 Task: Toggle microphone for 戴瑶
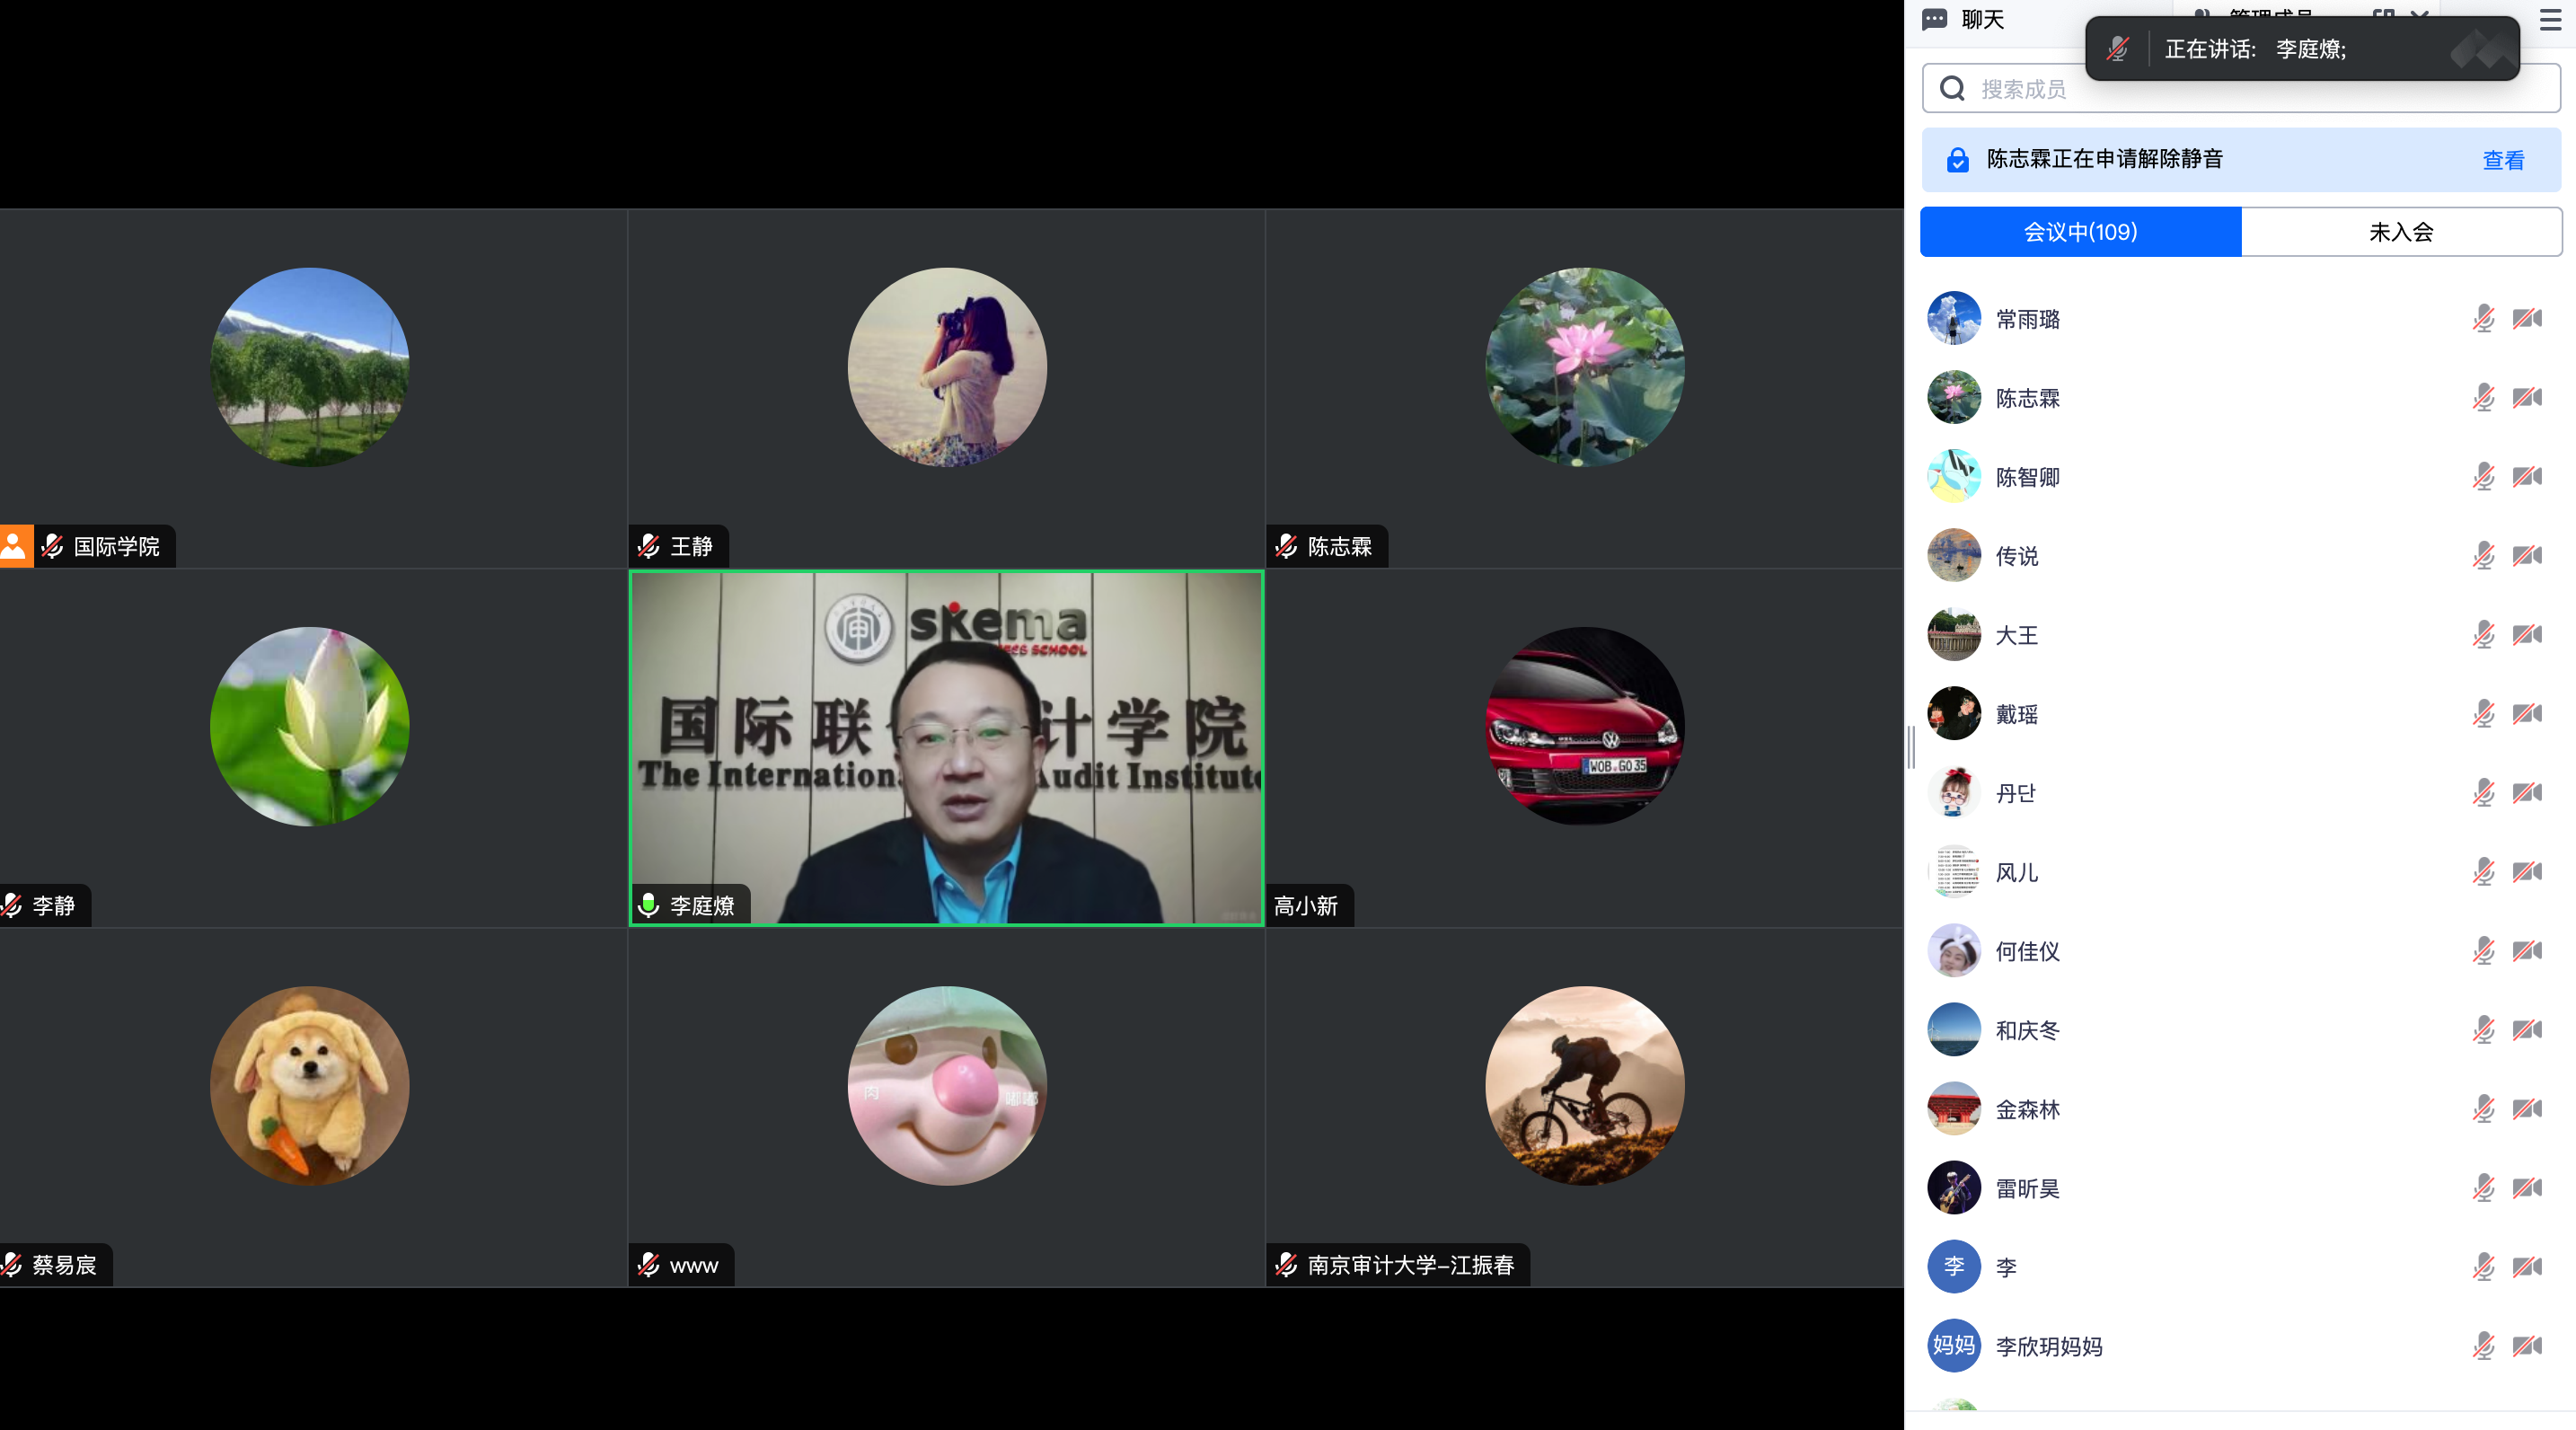click(x=2483, y=714)
